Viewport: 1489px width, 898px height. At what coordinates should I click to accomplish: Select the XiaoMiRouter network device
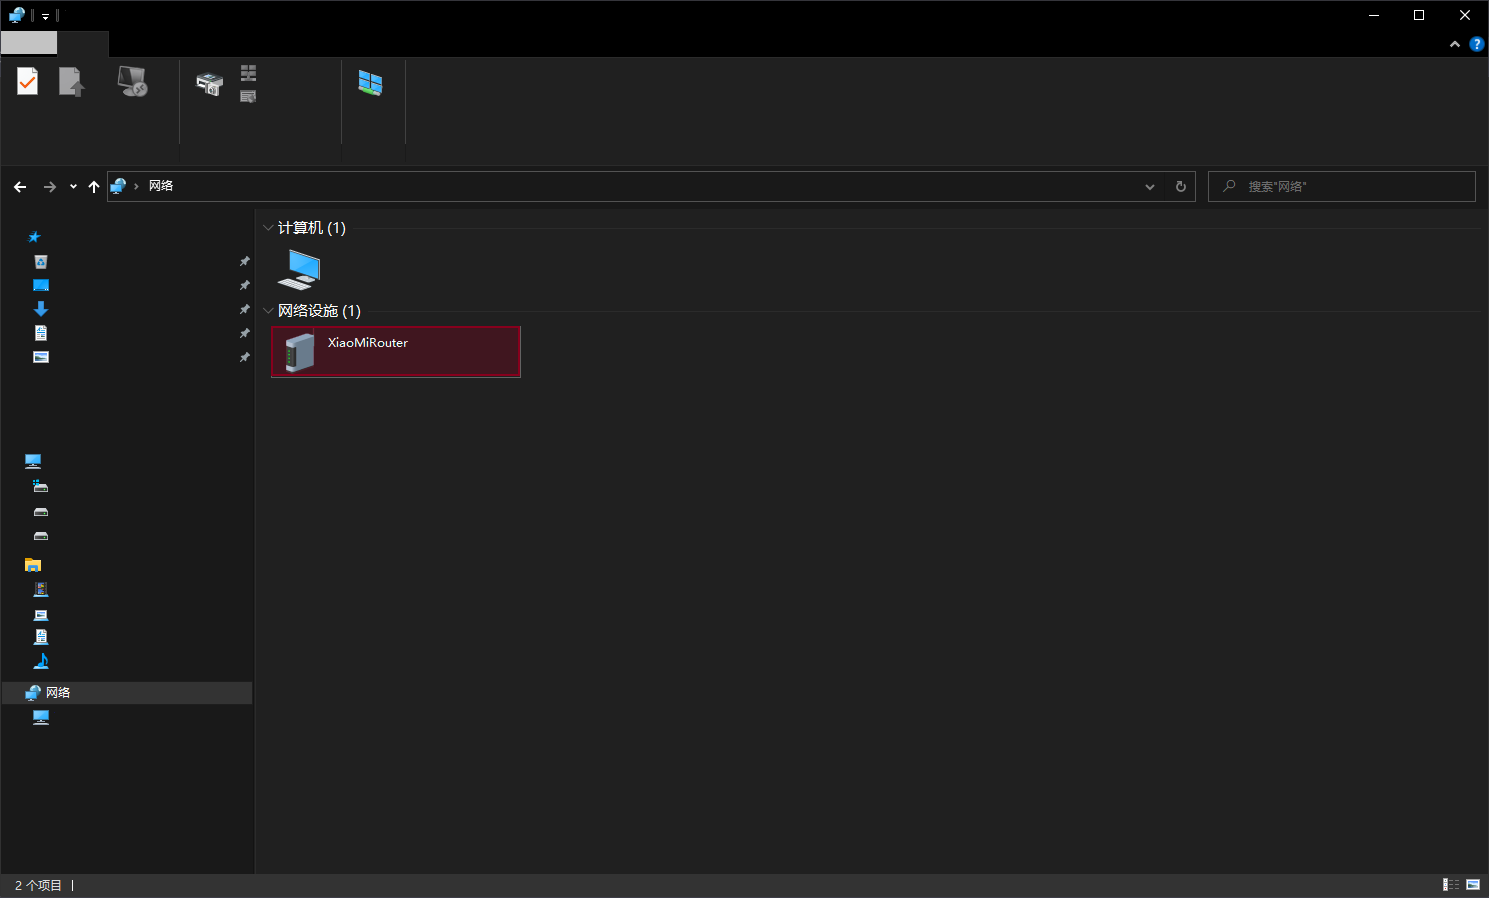[x=396, y=352]
